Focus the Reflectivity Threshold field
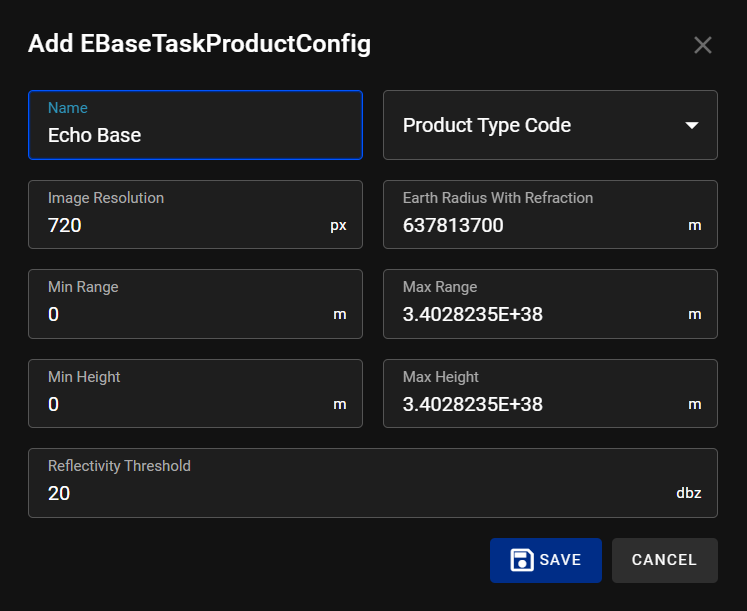The image size is (747, 611). point(350,493)
